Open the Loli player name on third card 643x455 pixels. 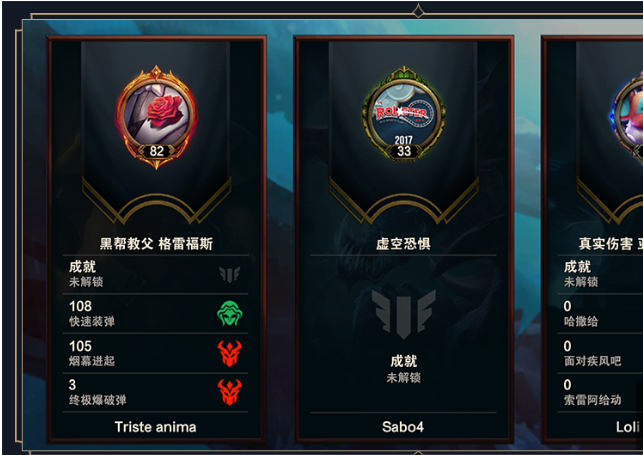(628, 427)
